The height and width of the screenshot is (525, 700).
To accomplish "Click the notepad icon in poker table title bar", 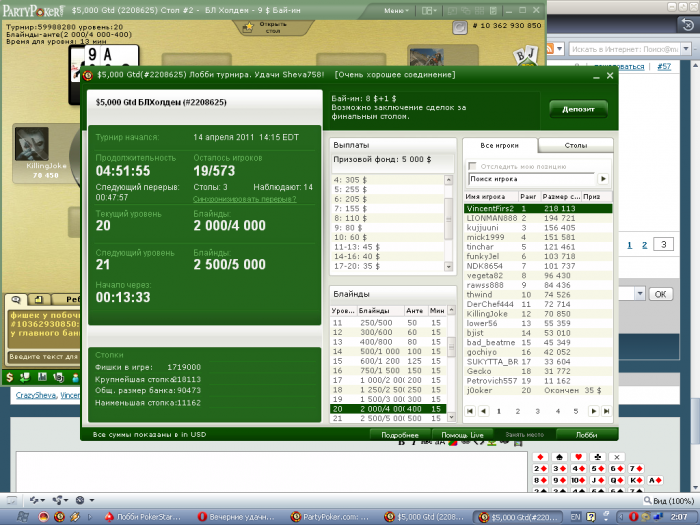I will [x=493, y=10].
